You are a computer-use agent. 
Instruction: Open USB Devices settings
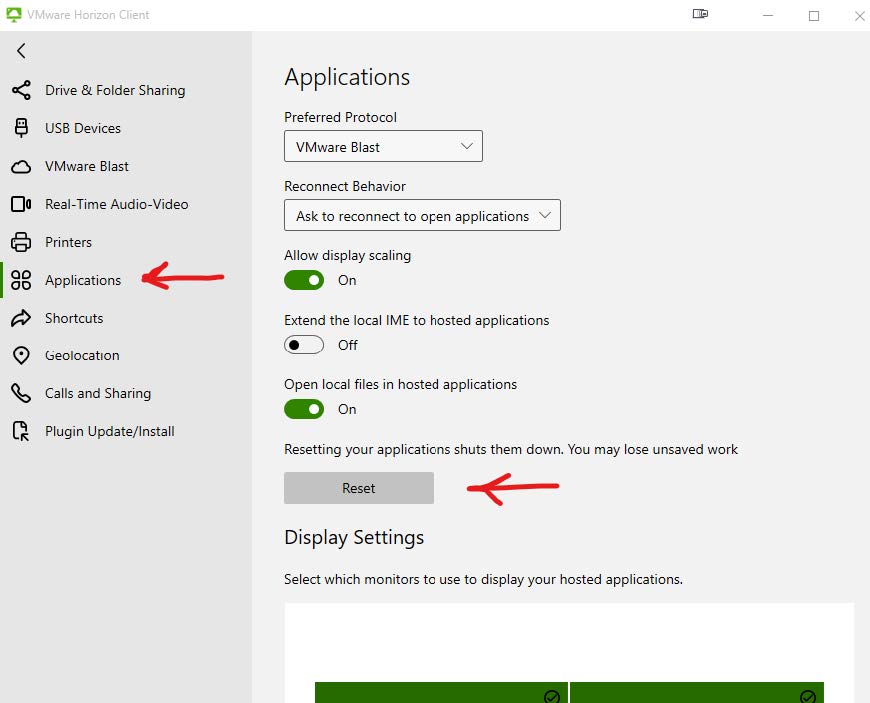coord(126,128)
